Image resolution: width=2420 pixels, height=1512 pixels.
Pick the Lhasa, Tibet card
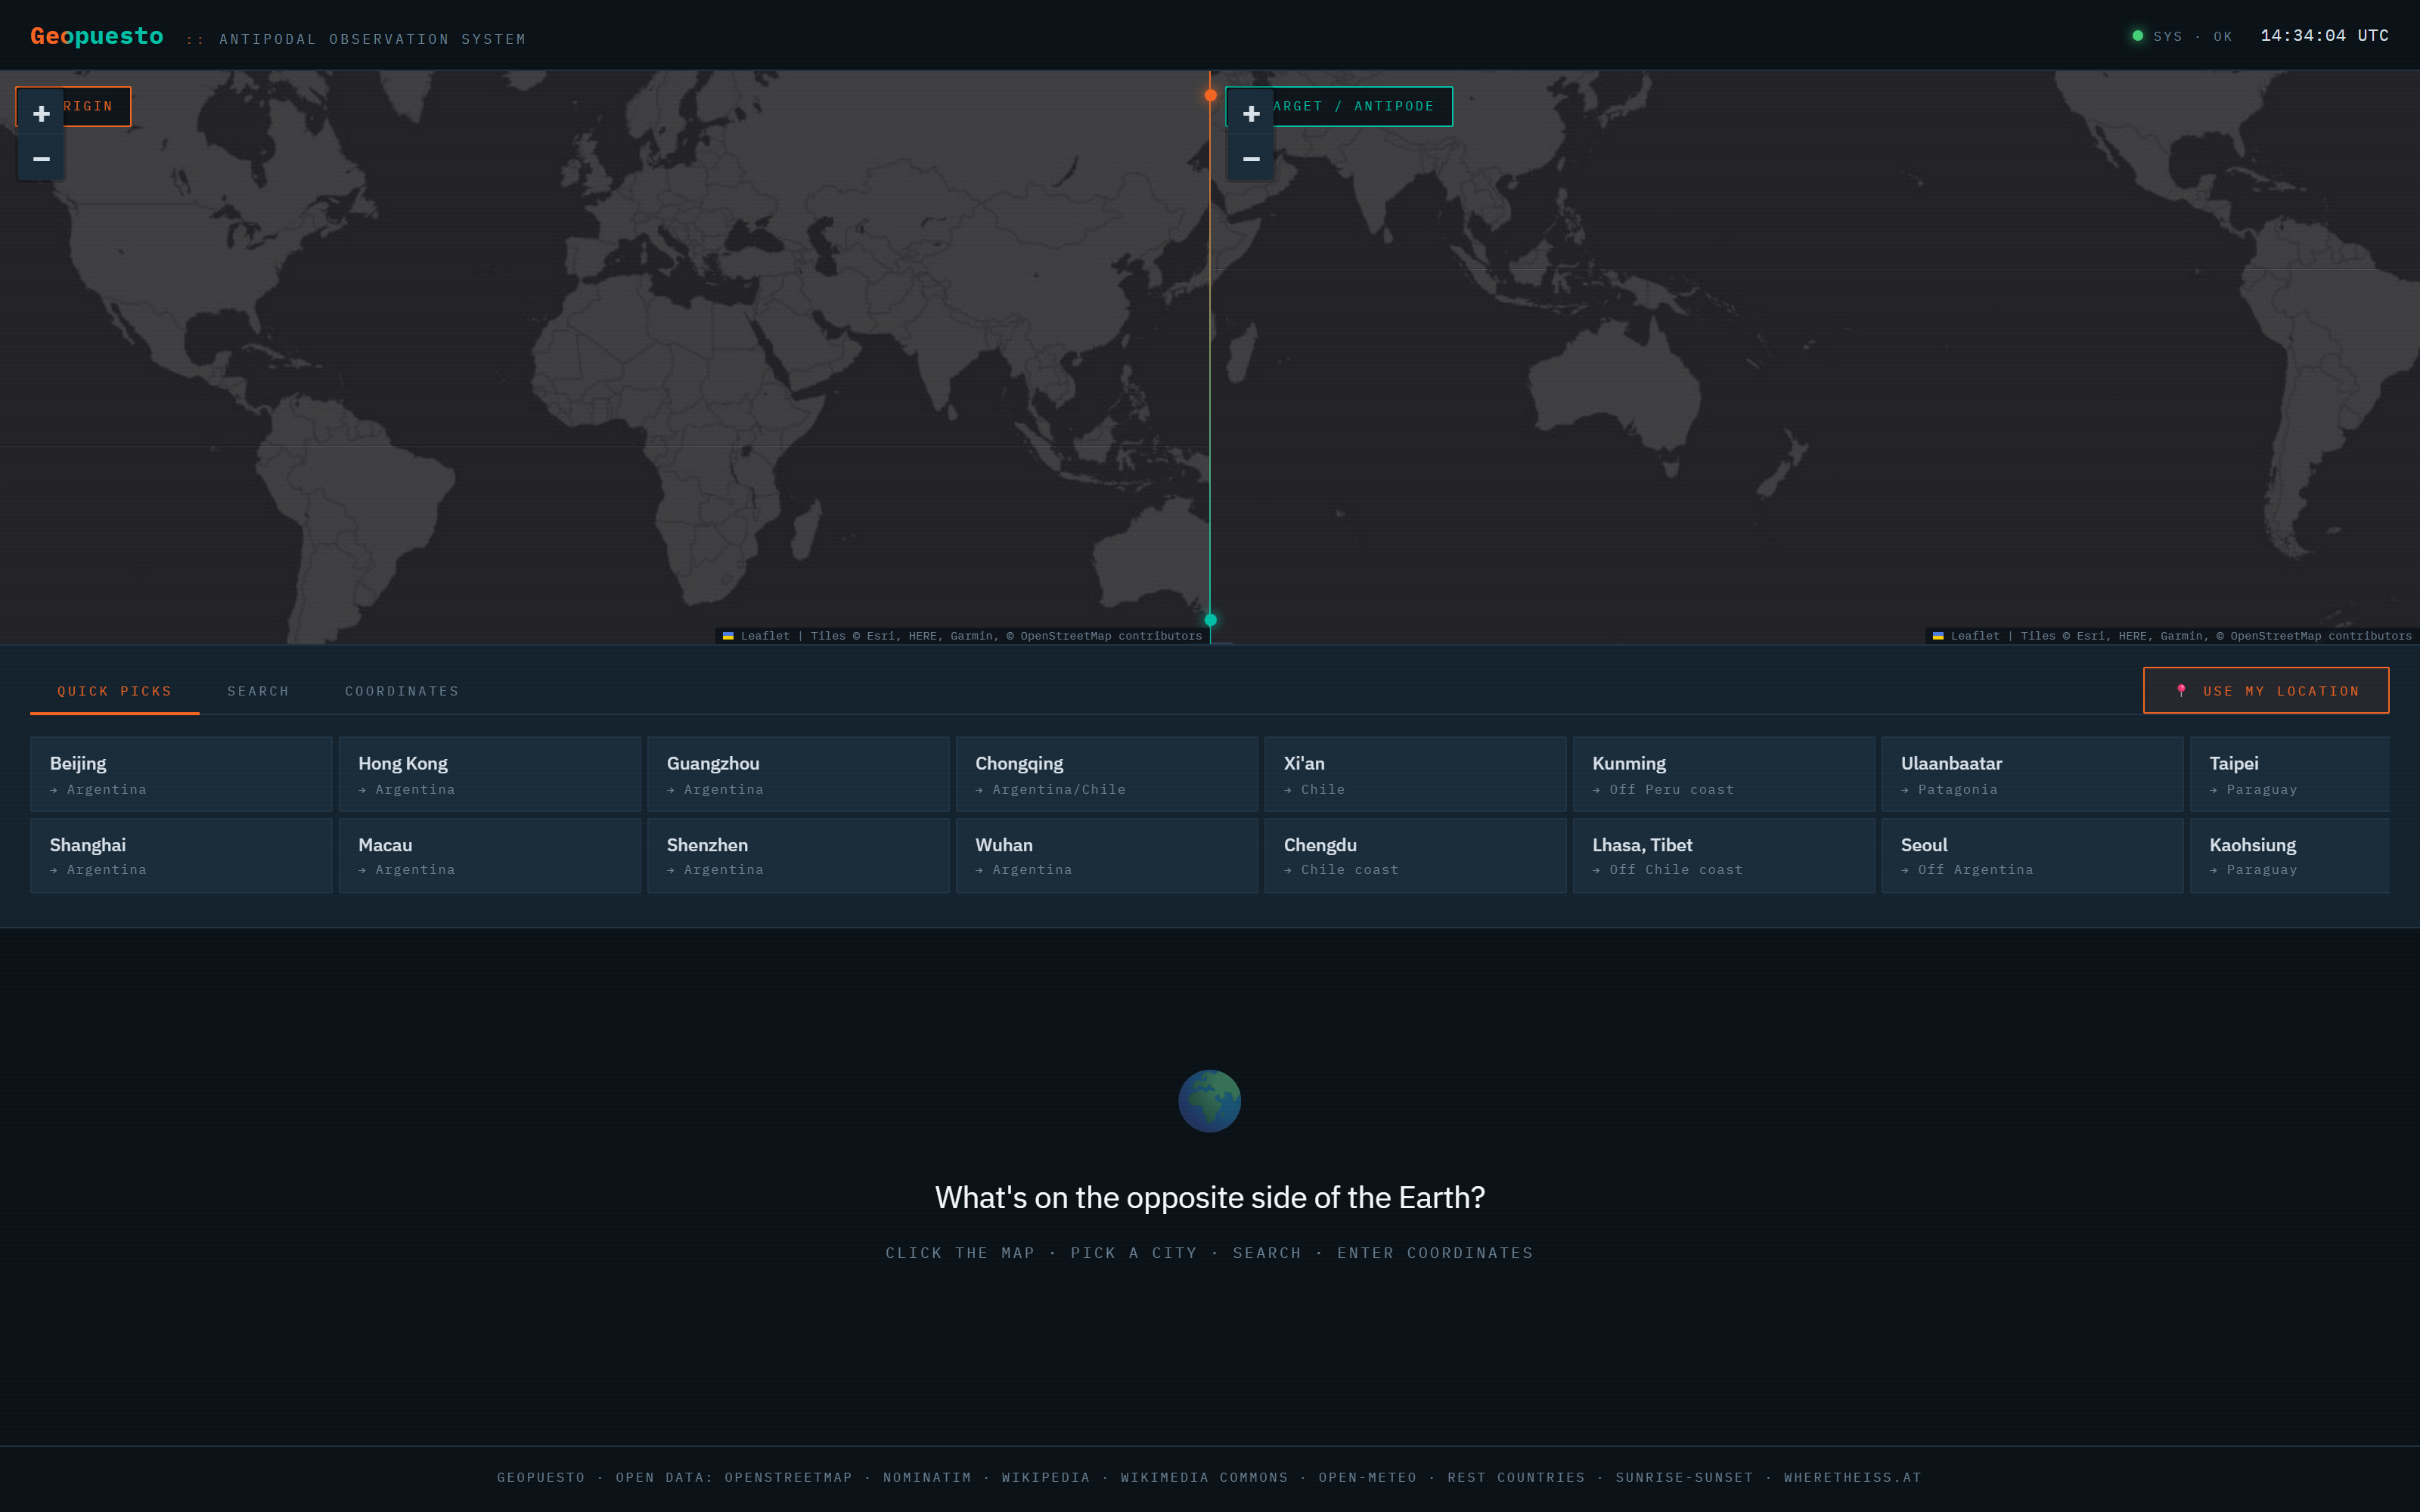[x=1724, y=856]
